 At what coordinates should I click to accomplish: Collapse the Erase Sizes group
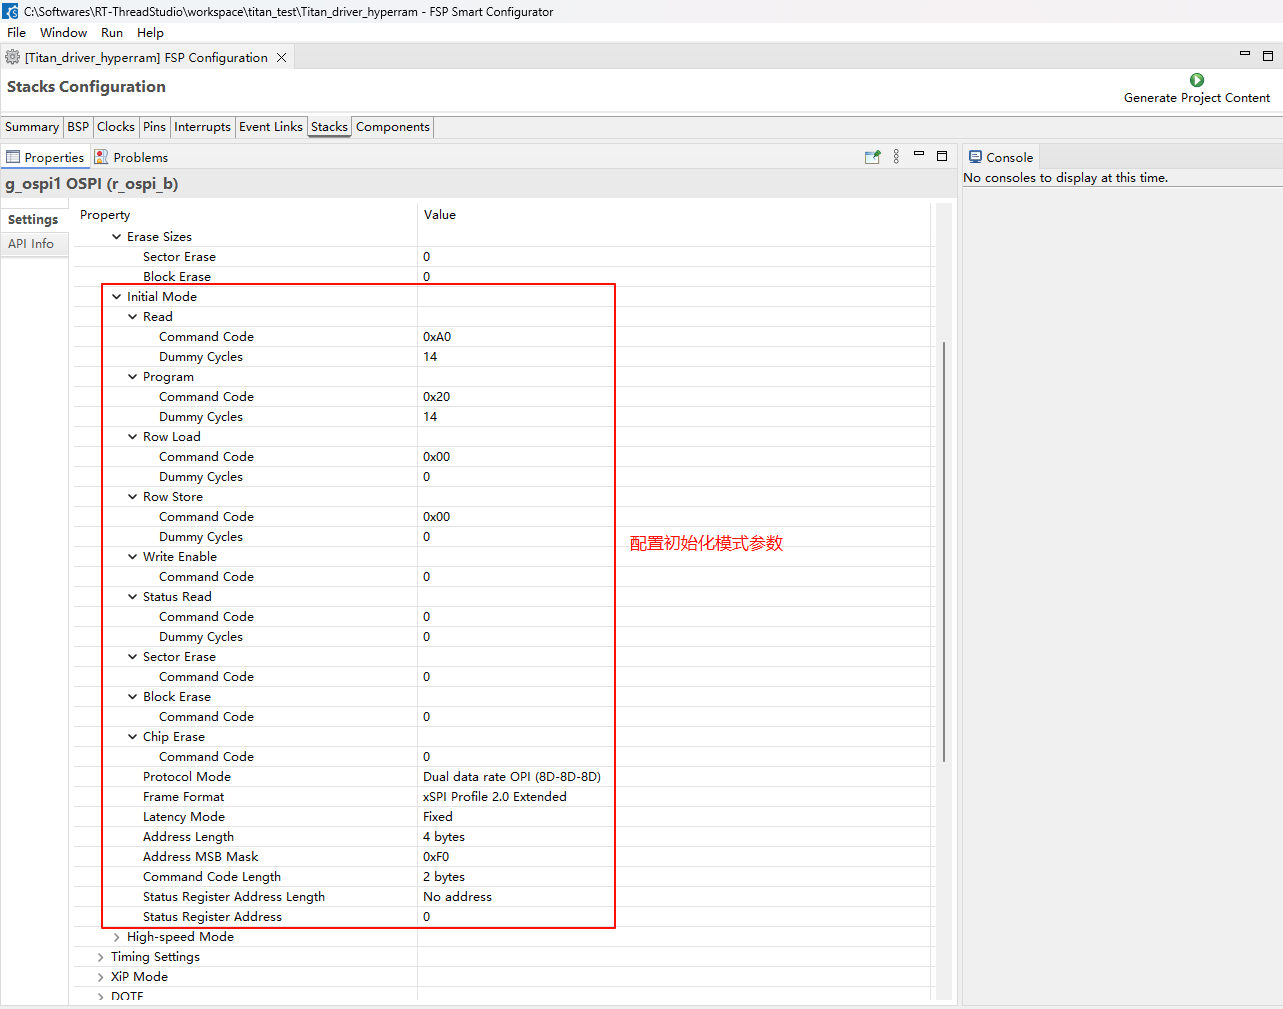pyautogui.click(x=117, y=237)
